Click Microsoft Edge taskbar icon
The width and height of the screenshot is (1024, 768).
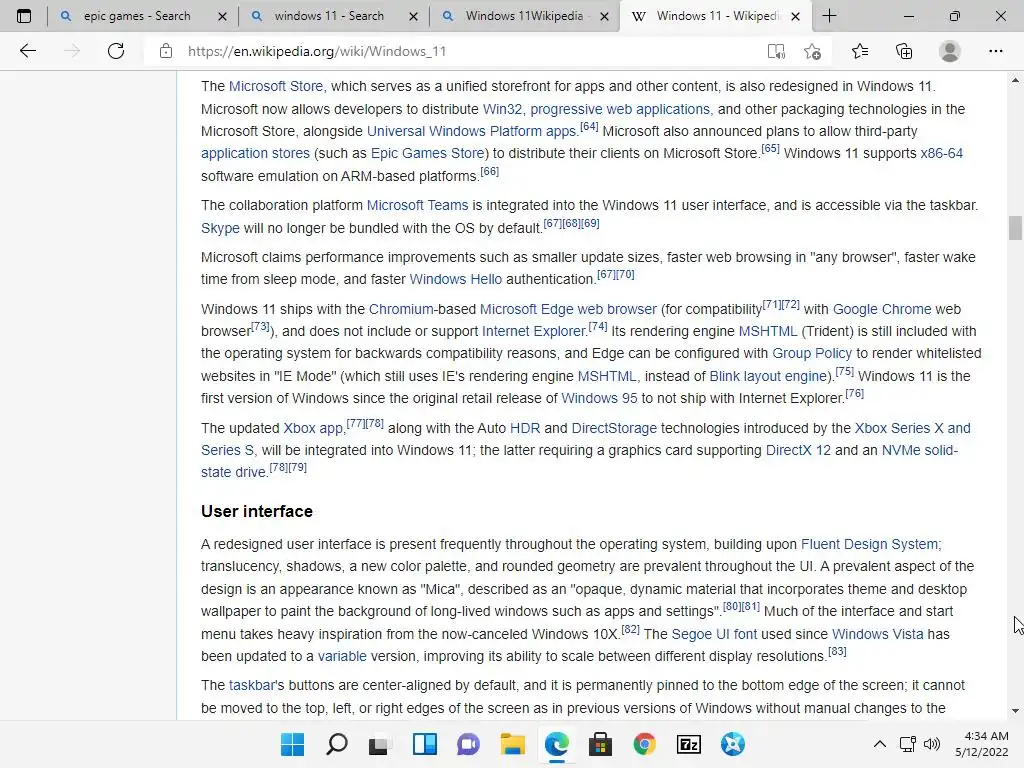click(556, 744)
